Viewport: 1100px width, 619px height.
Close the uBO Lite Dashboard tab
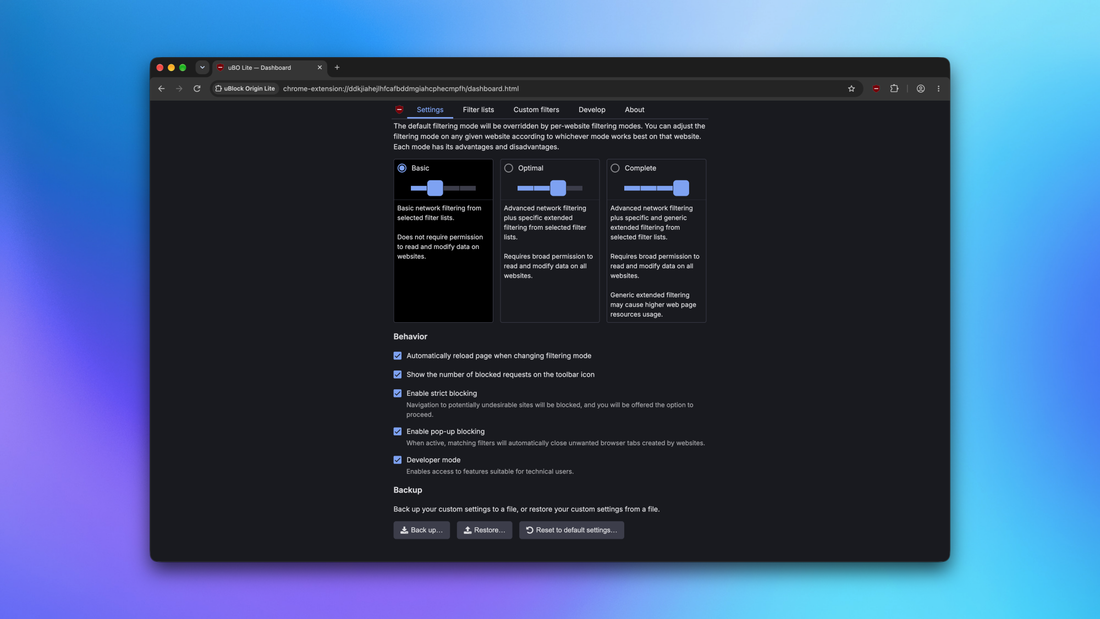(320, 67)
